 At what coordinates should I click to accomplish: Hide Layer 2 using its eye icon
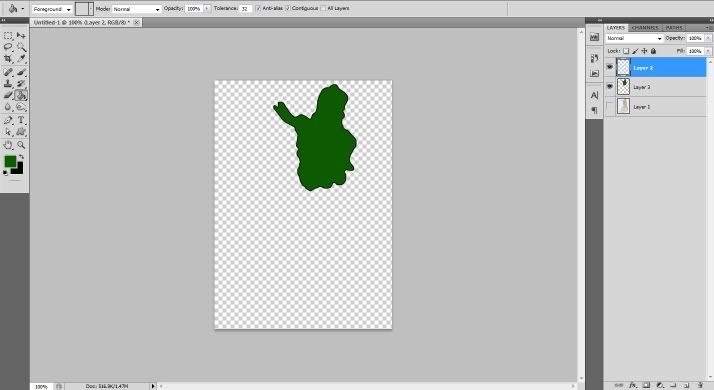tap(610, 67)
